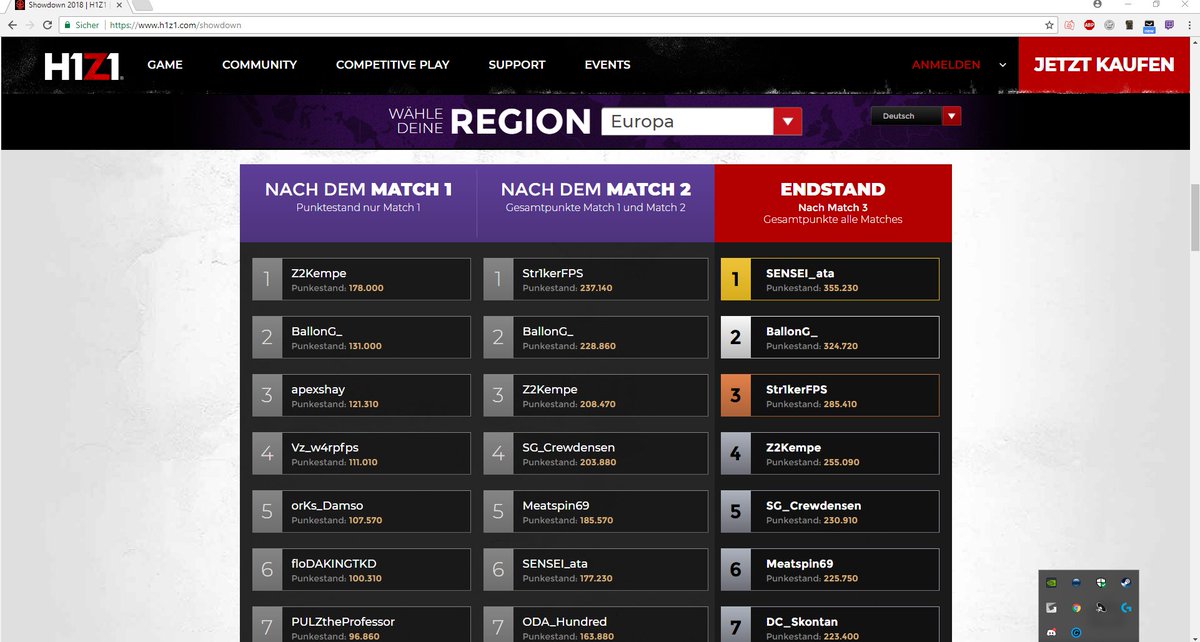This screenshot has width=1200, height=642.
Task: Click DC_Skontan in the Endstand column
Action: pos(831,624)
